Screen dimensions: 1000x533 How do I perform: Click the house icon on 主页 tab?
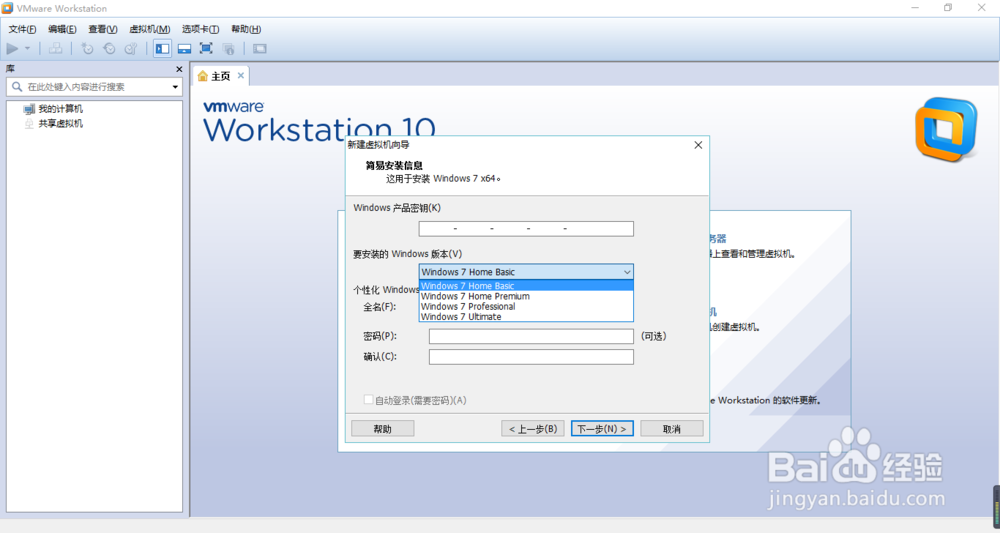point(203,77)
